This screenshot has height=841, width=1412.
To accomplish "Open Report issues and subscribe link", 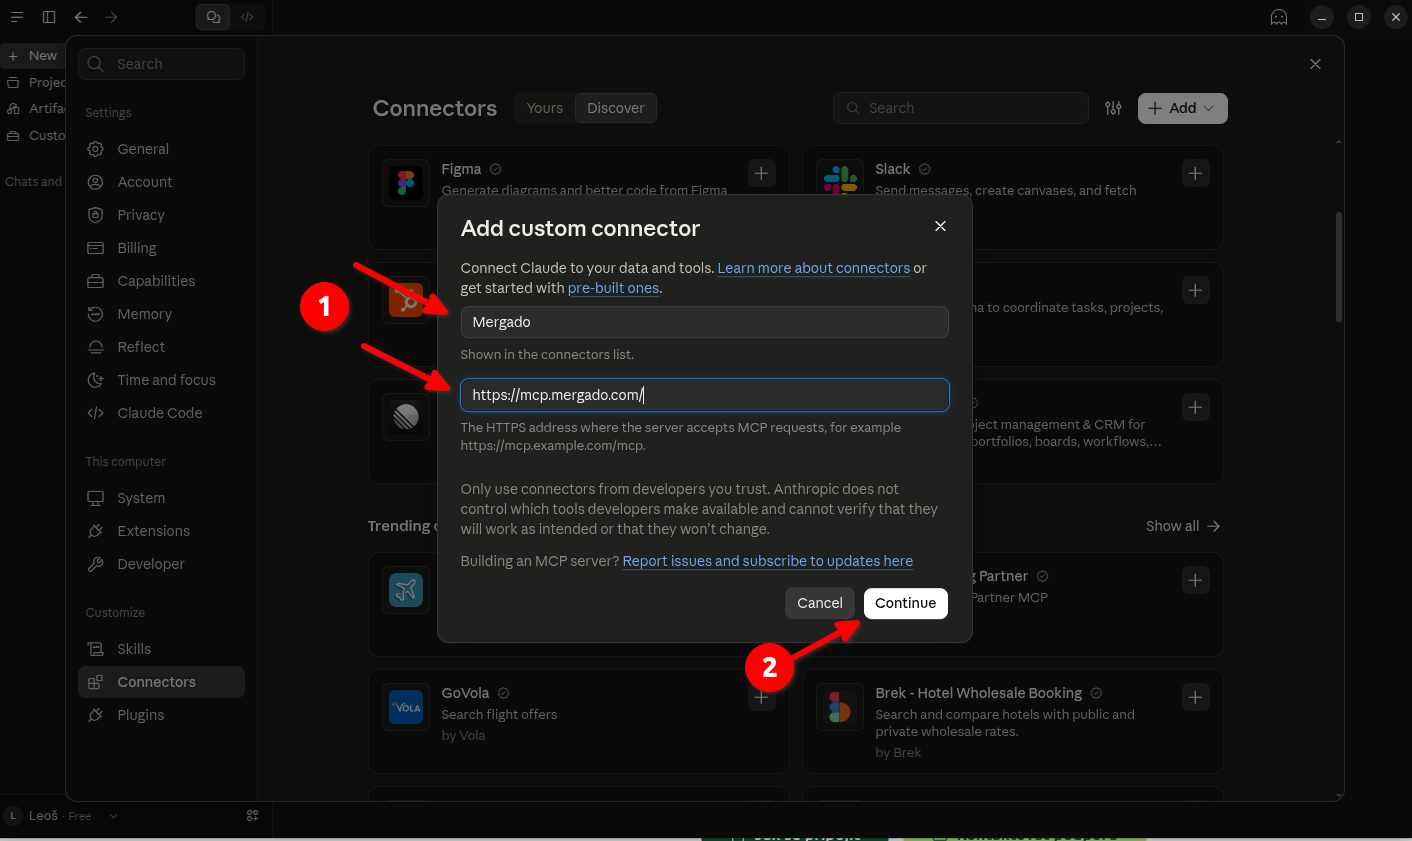I will coord(768,561).
